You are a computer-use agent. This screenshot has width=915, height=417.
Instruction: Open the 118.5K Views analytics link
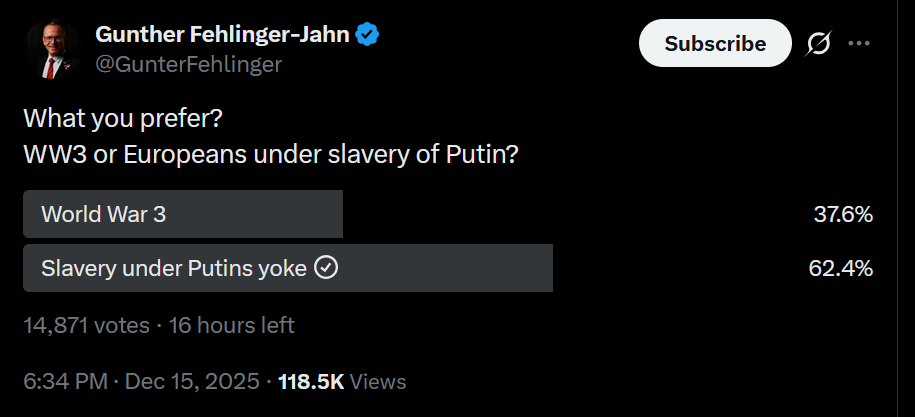coord(343,381)
